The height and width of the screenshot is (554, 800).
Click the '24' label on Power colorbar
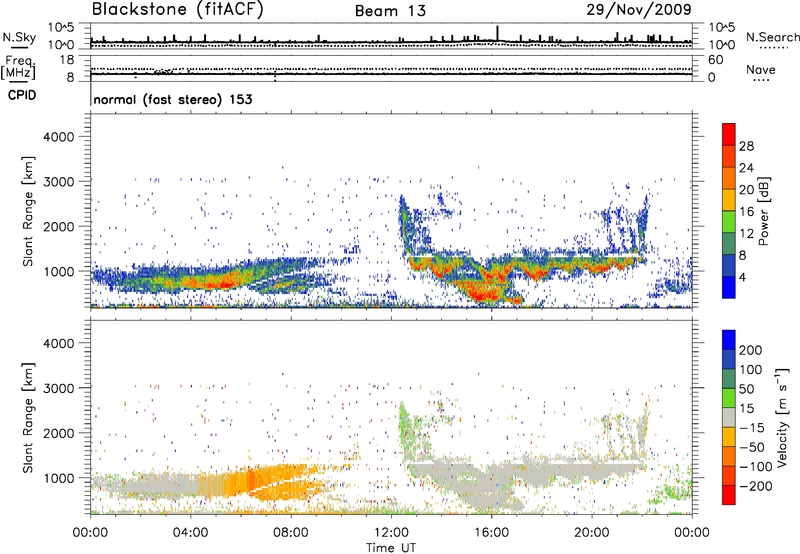[746, 168]
